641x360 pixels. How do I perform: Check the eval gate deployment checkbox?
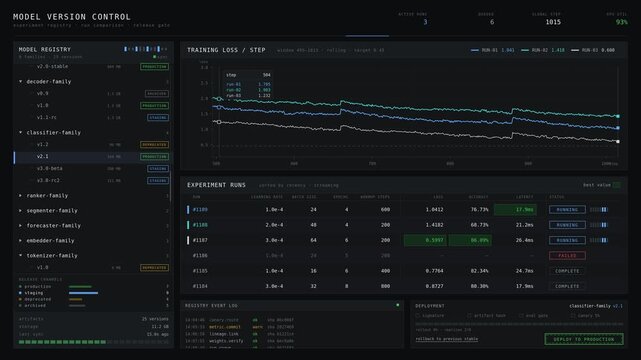[521, 316]
